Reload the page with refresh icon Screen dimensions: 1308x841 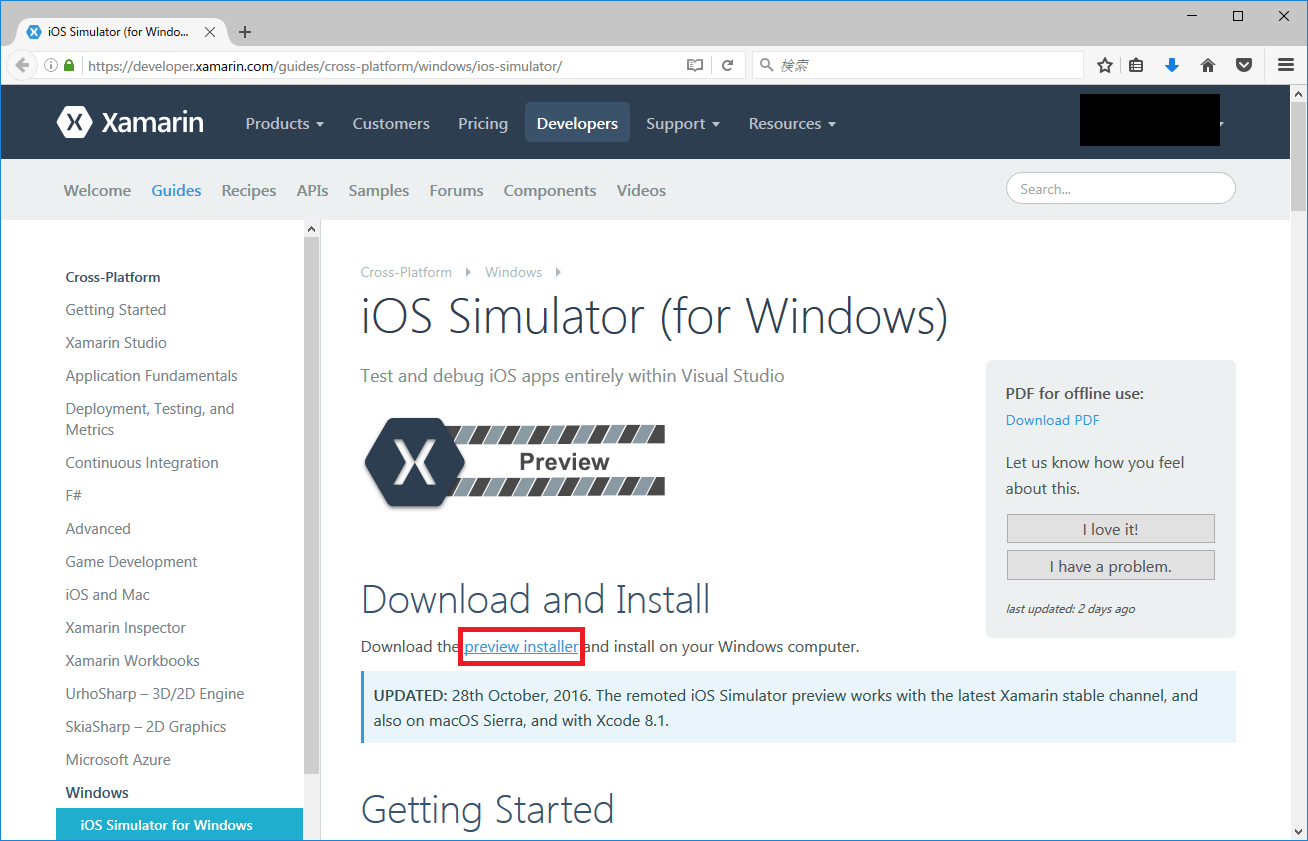coord(728,65)
